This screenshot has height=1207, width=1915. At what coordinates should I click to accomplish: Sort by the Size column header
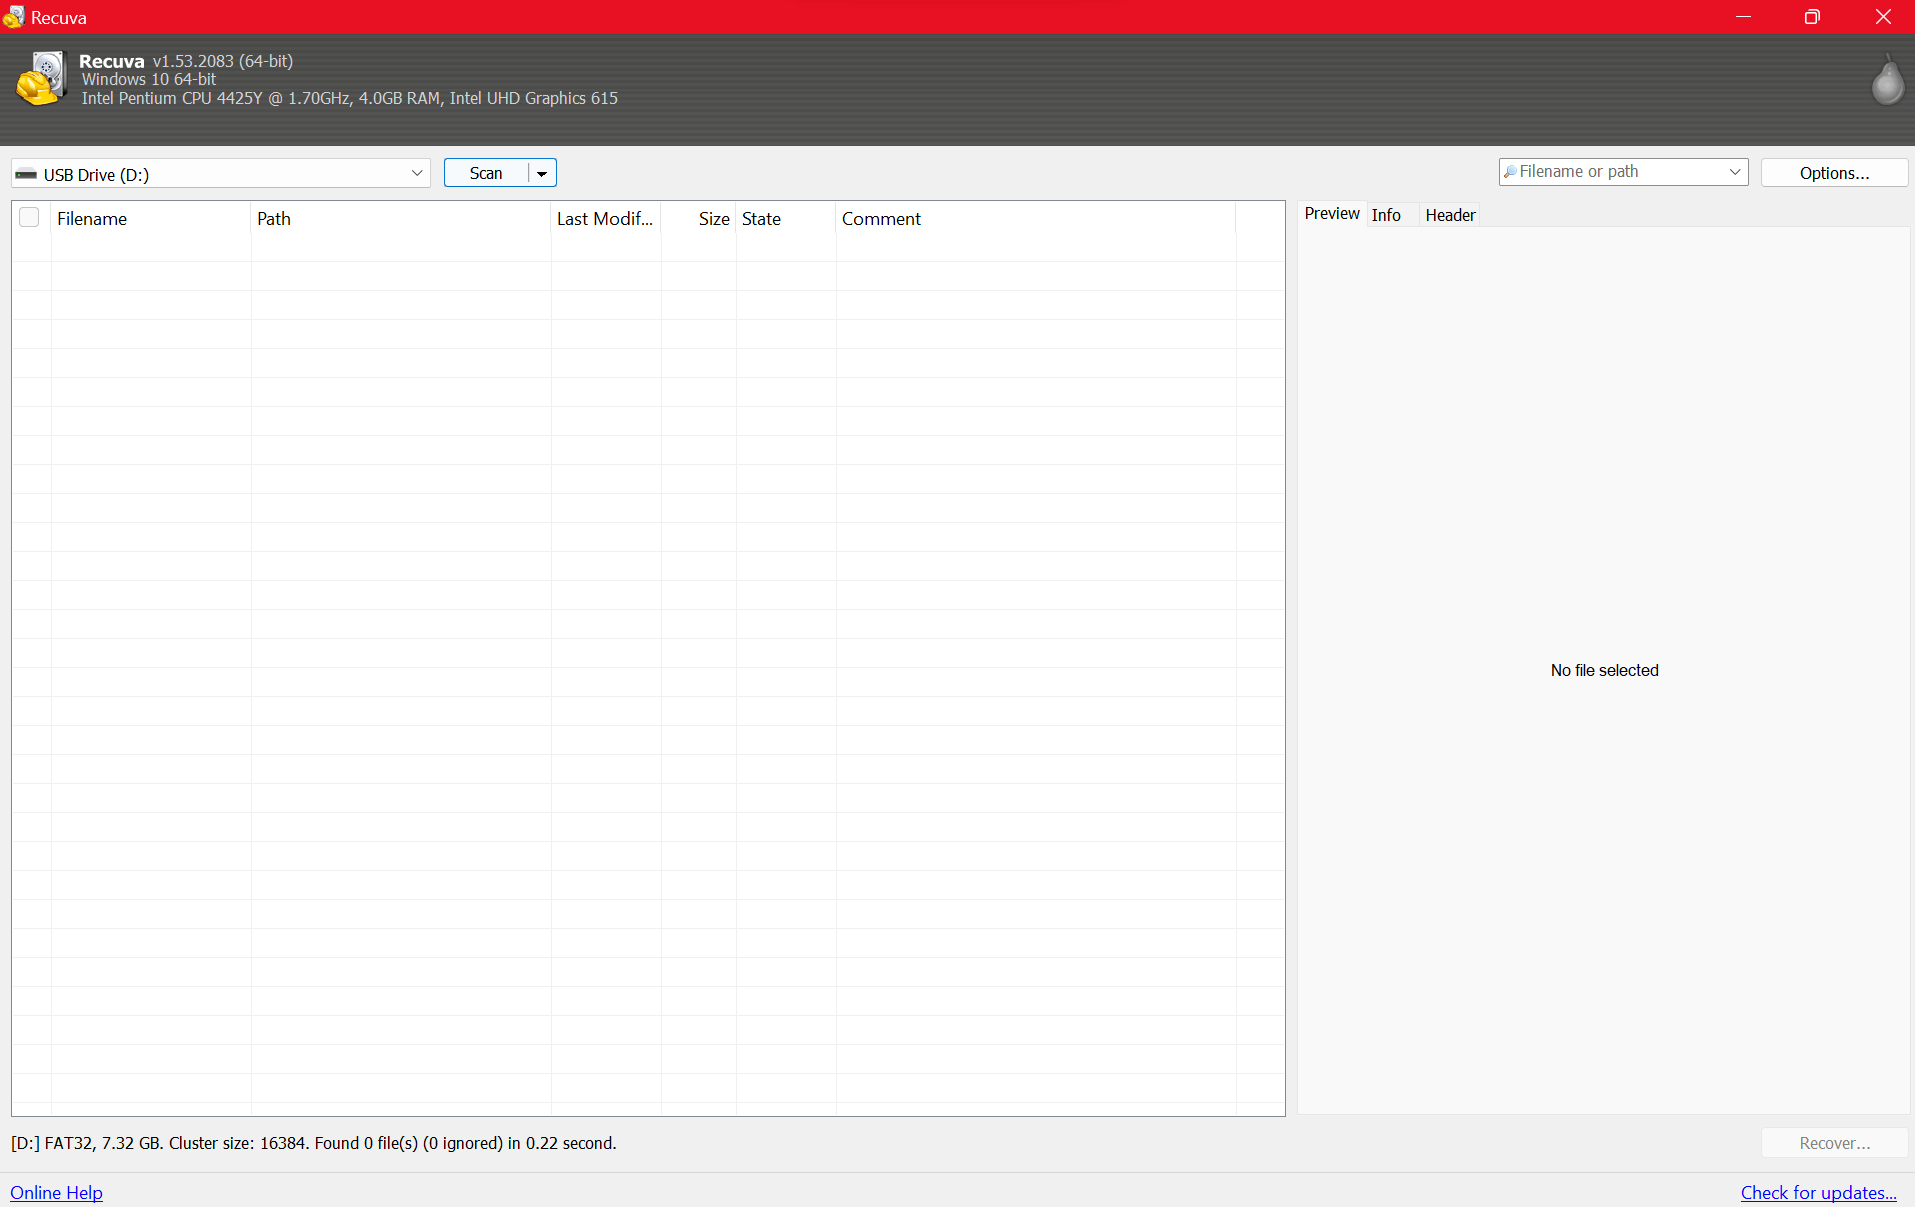[x=698, y=218]
